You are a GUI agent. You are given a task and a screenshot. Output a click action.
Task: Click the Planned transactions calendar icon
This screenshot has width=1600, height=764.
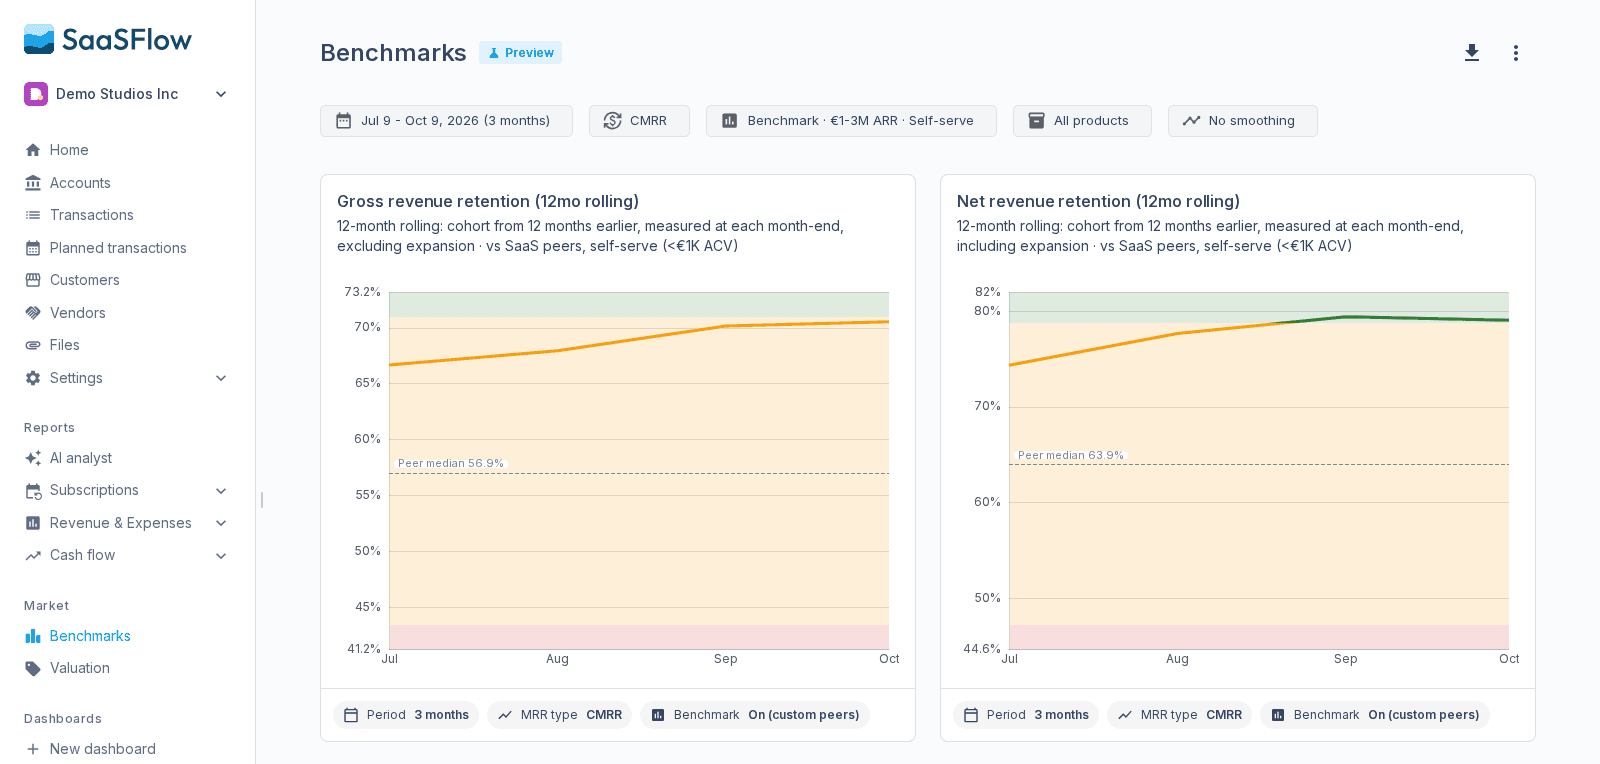[33, 248]
